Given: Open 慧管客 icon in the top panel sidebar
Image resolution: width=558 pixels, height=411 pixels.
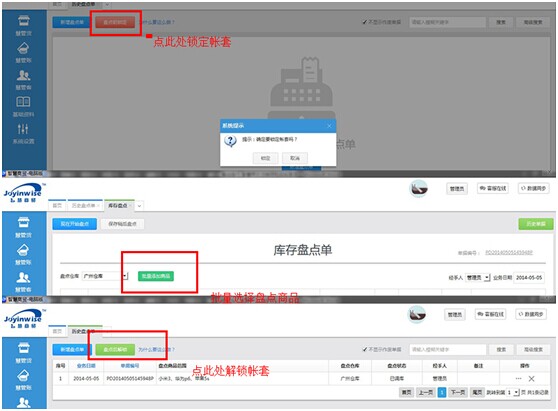Looking at the screenshot, I should 23,75.
